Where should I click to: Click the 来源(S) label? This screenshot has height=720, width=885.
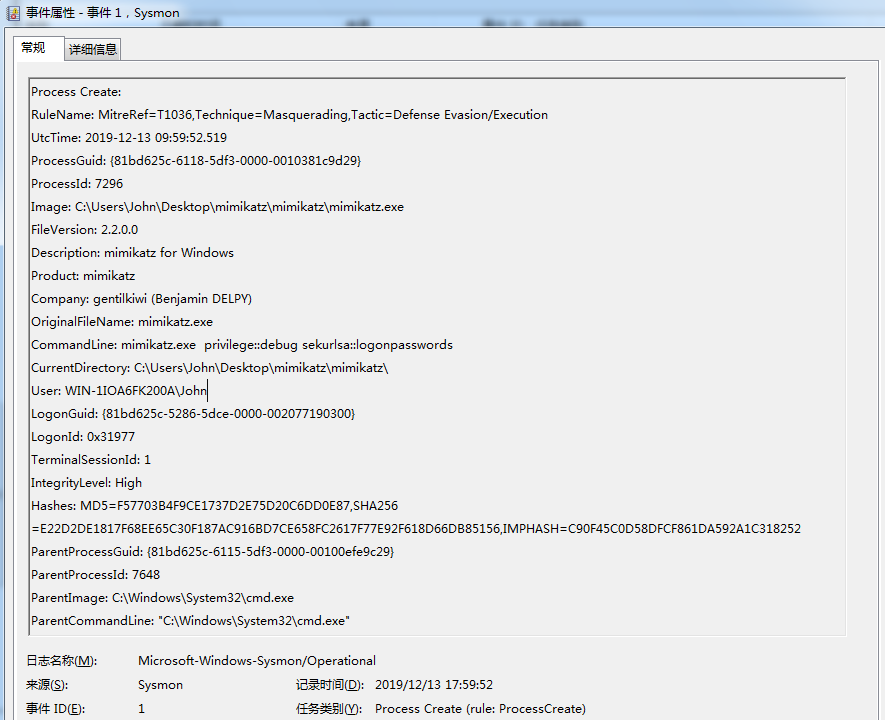coord(47,685)
